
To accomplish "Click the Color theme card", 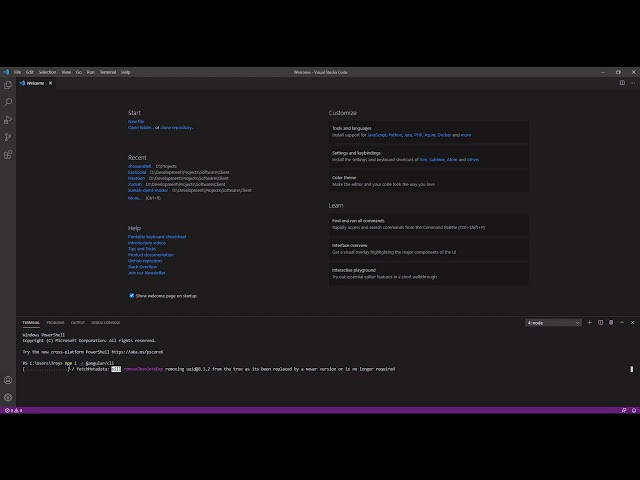I will 429,181.
